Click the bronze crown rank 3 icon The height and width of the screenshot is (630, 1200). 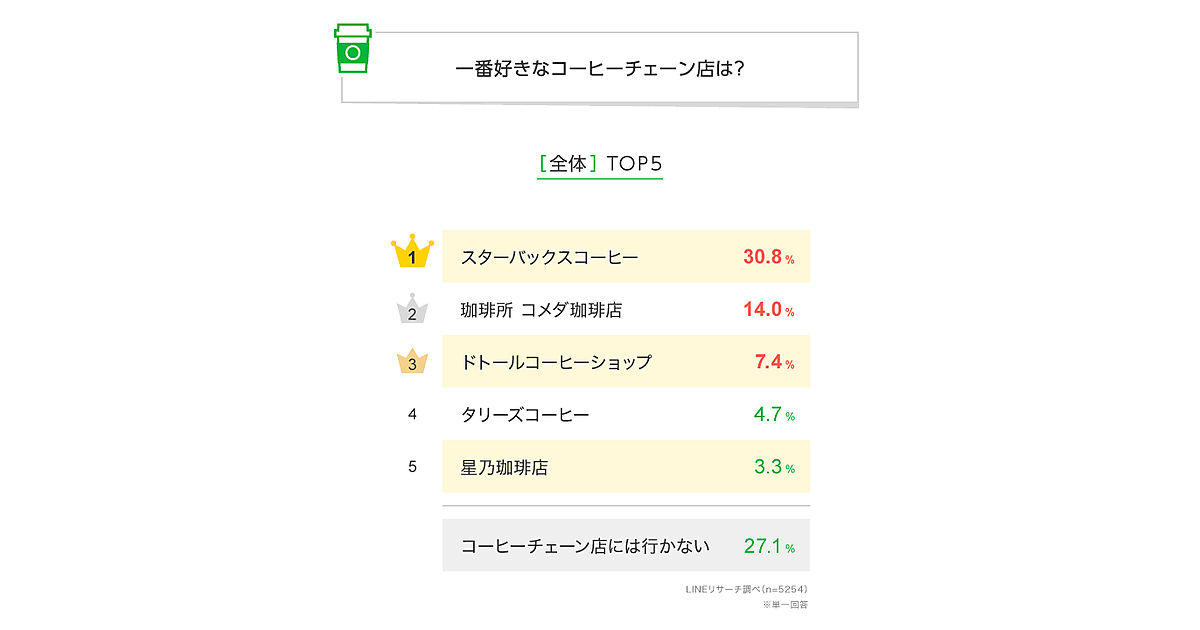click(412, 361)
